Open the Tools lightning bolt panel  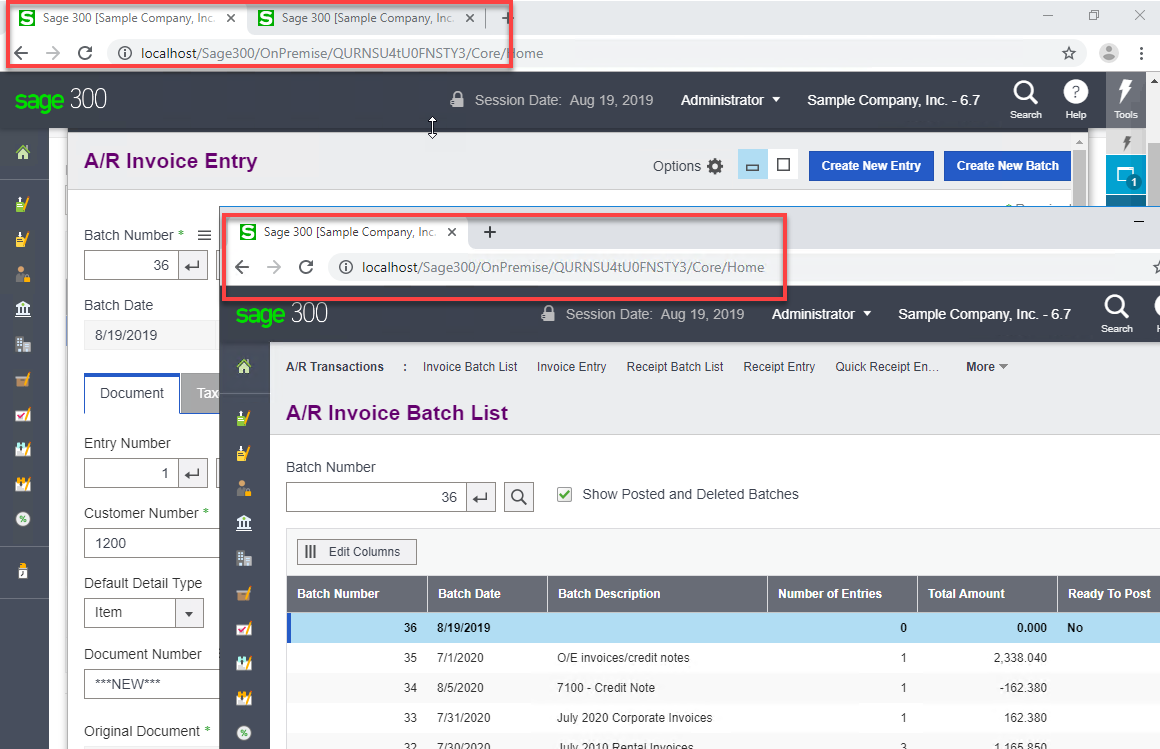point(1126,97)
